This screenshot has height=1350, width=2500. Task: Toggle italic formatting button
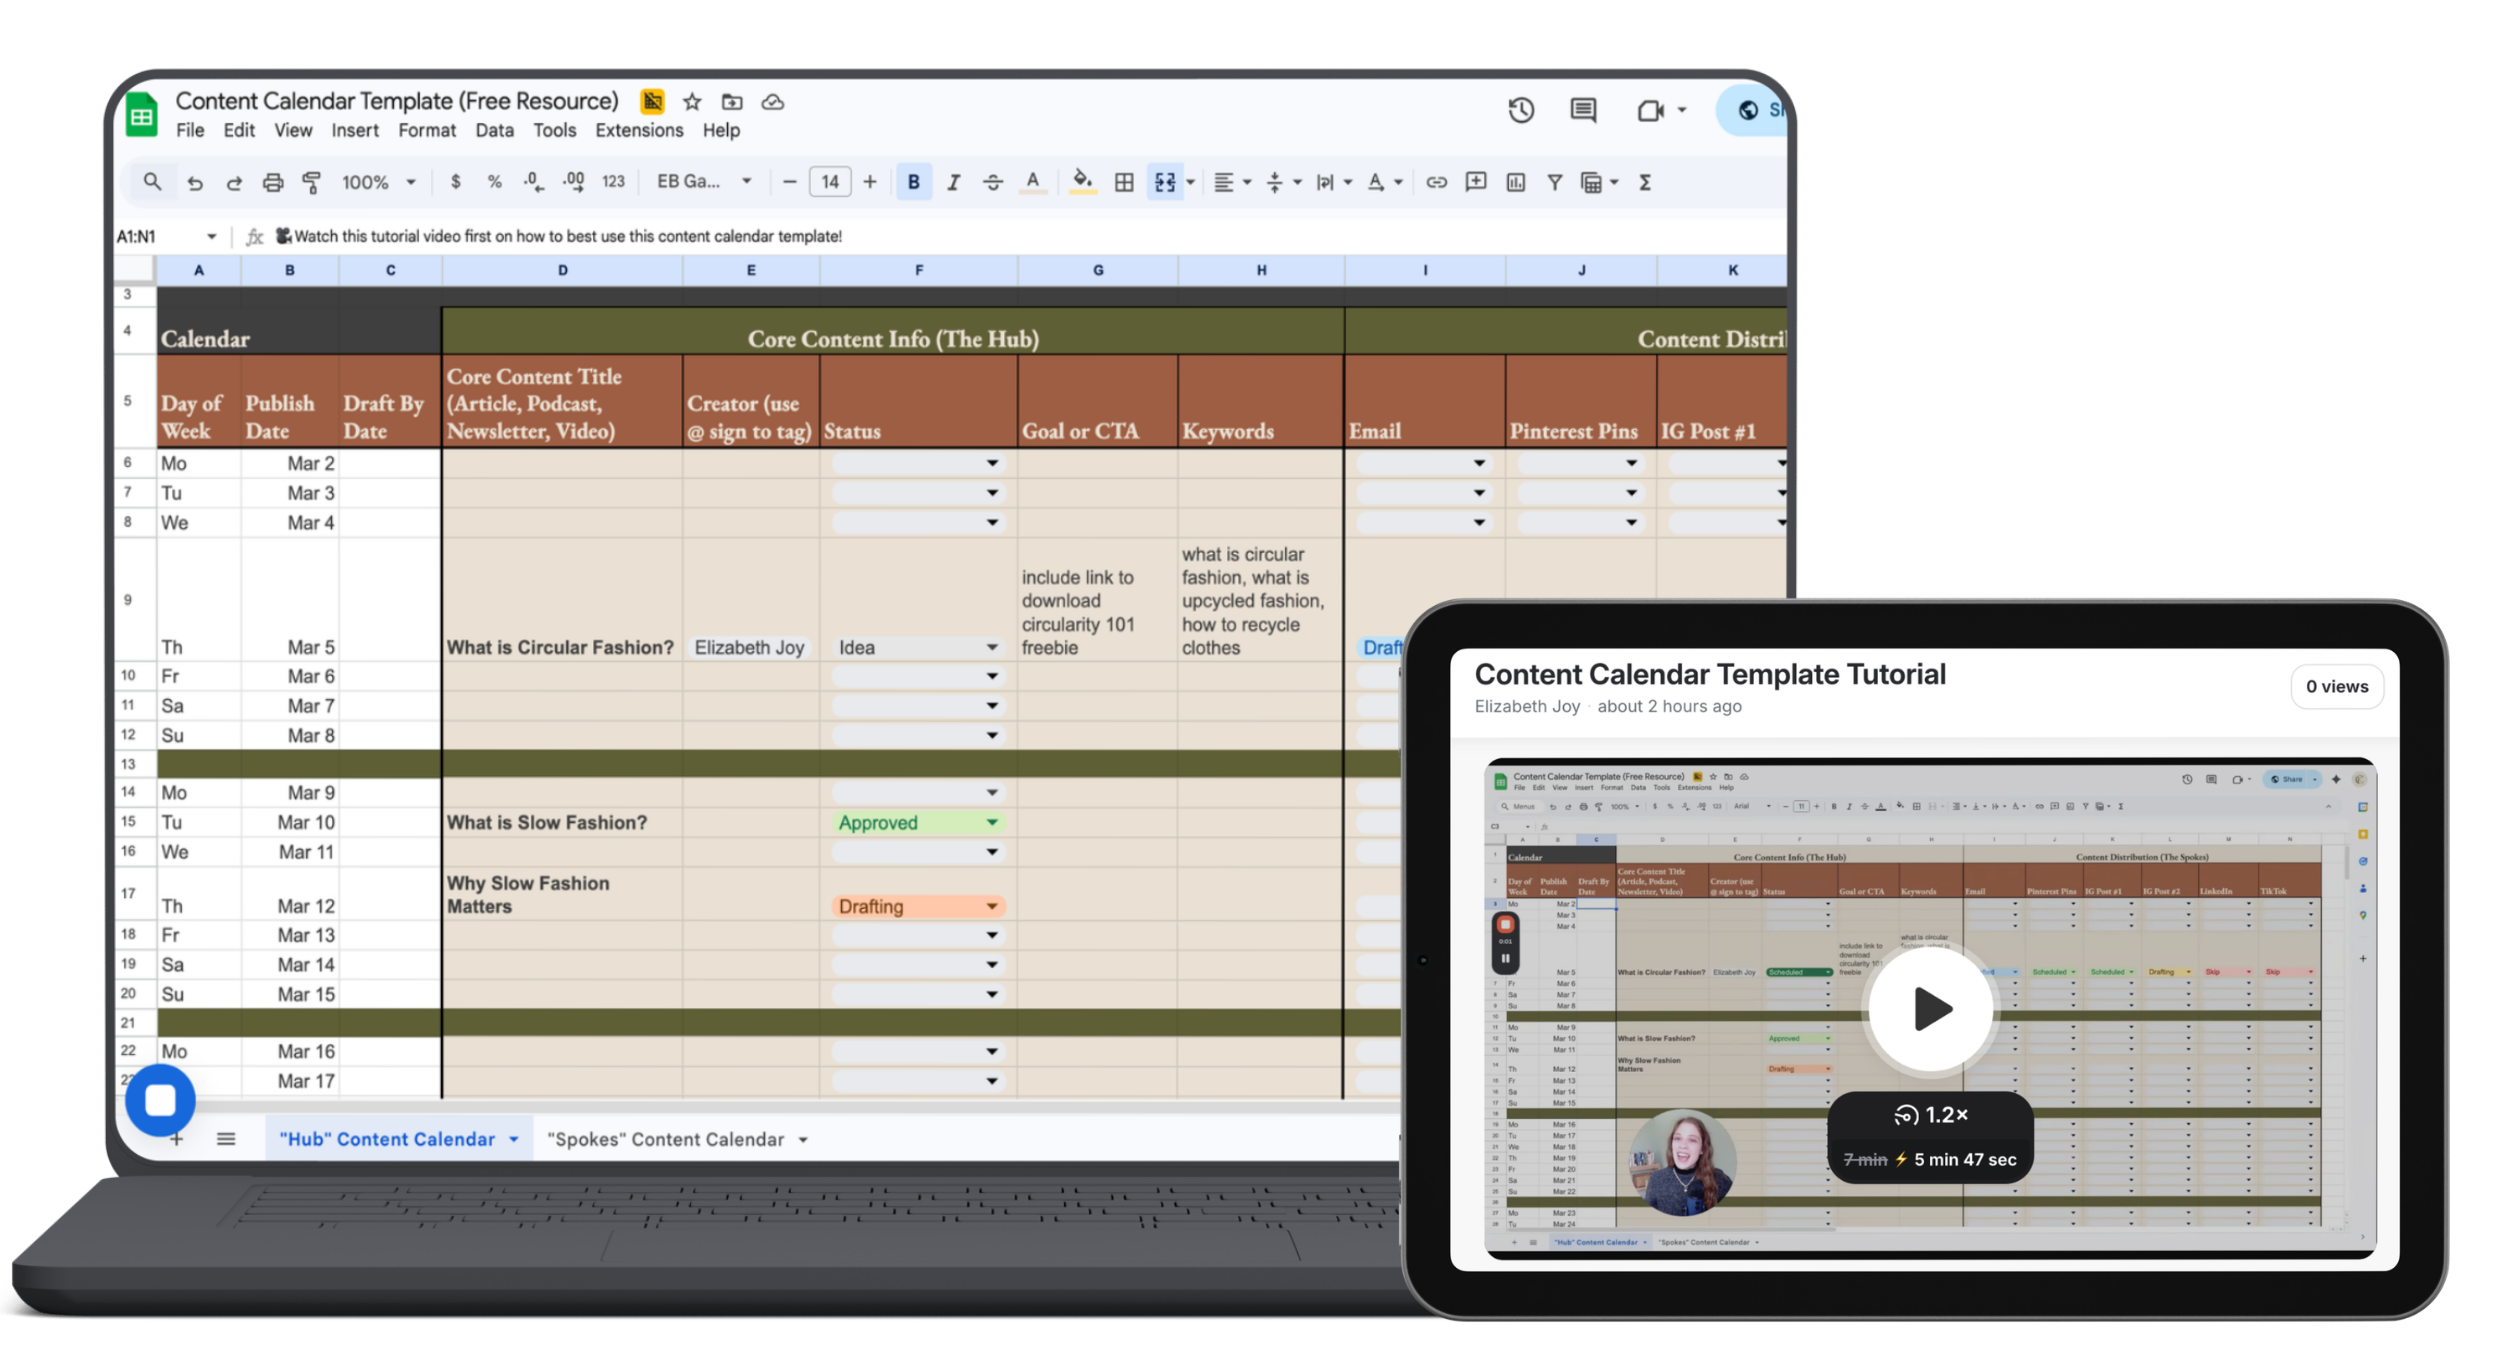tap(953, 182)
